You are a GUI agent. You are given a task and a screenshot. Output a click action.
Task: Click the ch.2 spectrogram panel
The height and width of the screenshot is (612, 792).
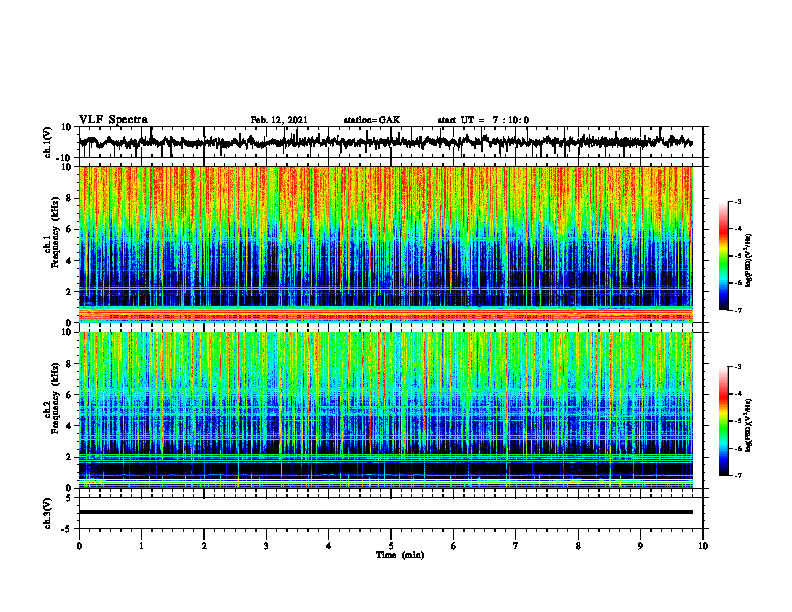(385, 410)
